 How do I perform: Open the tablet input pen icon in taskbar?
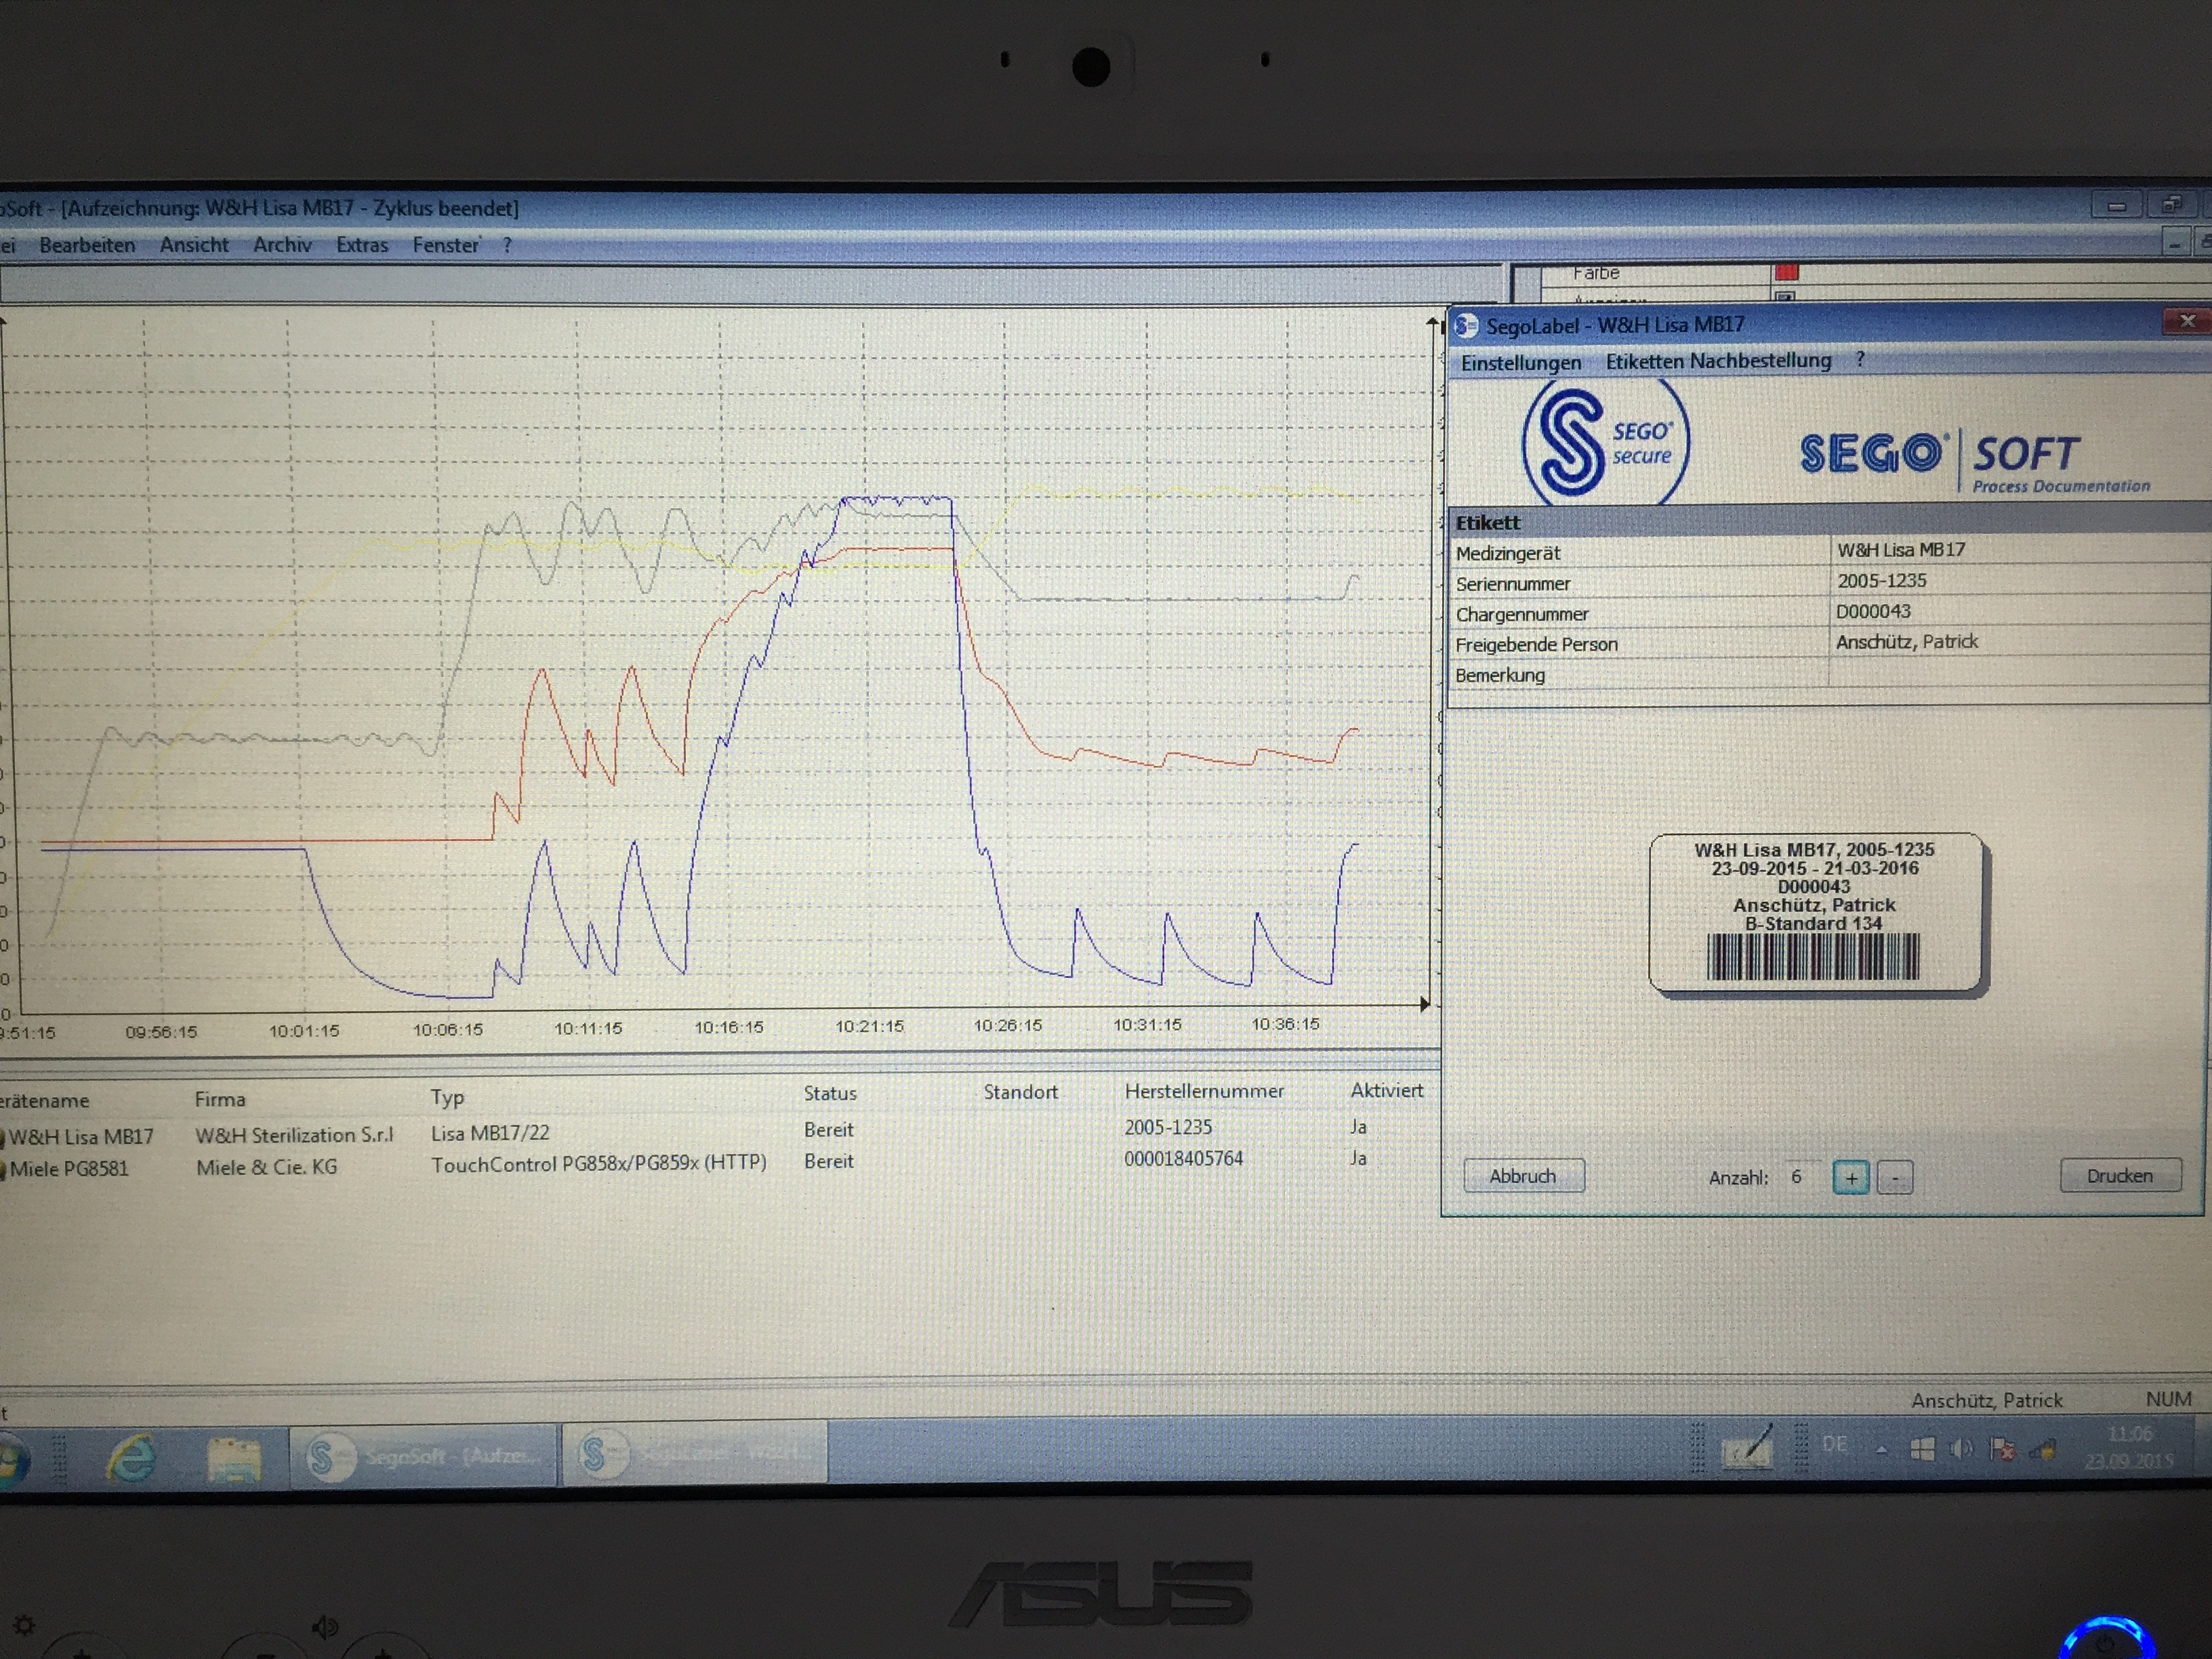point(1747,1447)
